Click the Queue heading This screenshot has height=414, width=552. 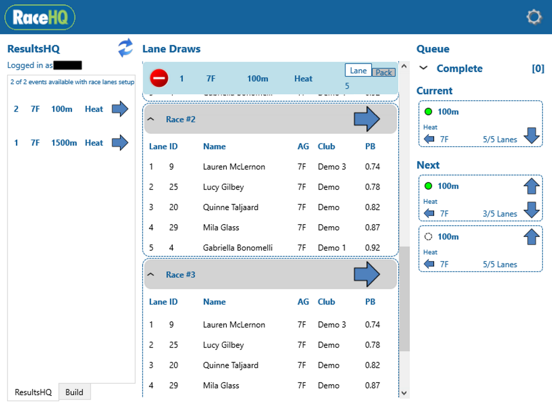[x=433, y=49]
